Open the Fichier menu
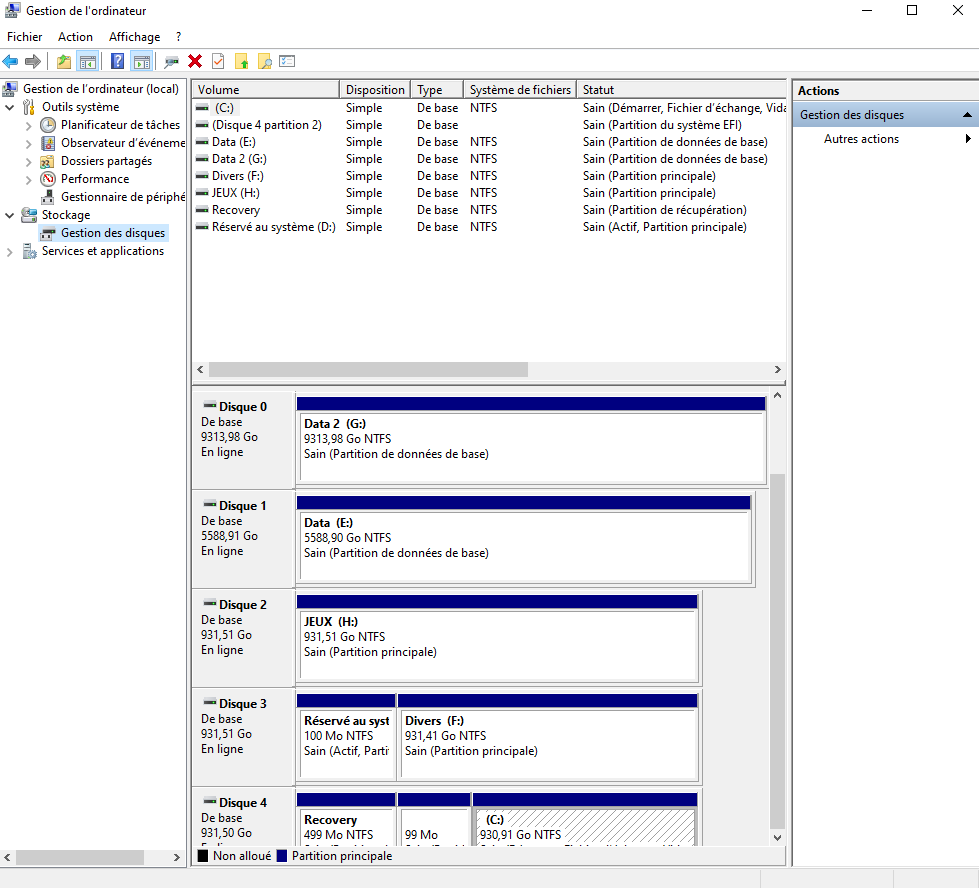Image resolution: width=979 pixels, height=888 pixels. pyautogui.click(x=24, y=37)
